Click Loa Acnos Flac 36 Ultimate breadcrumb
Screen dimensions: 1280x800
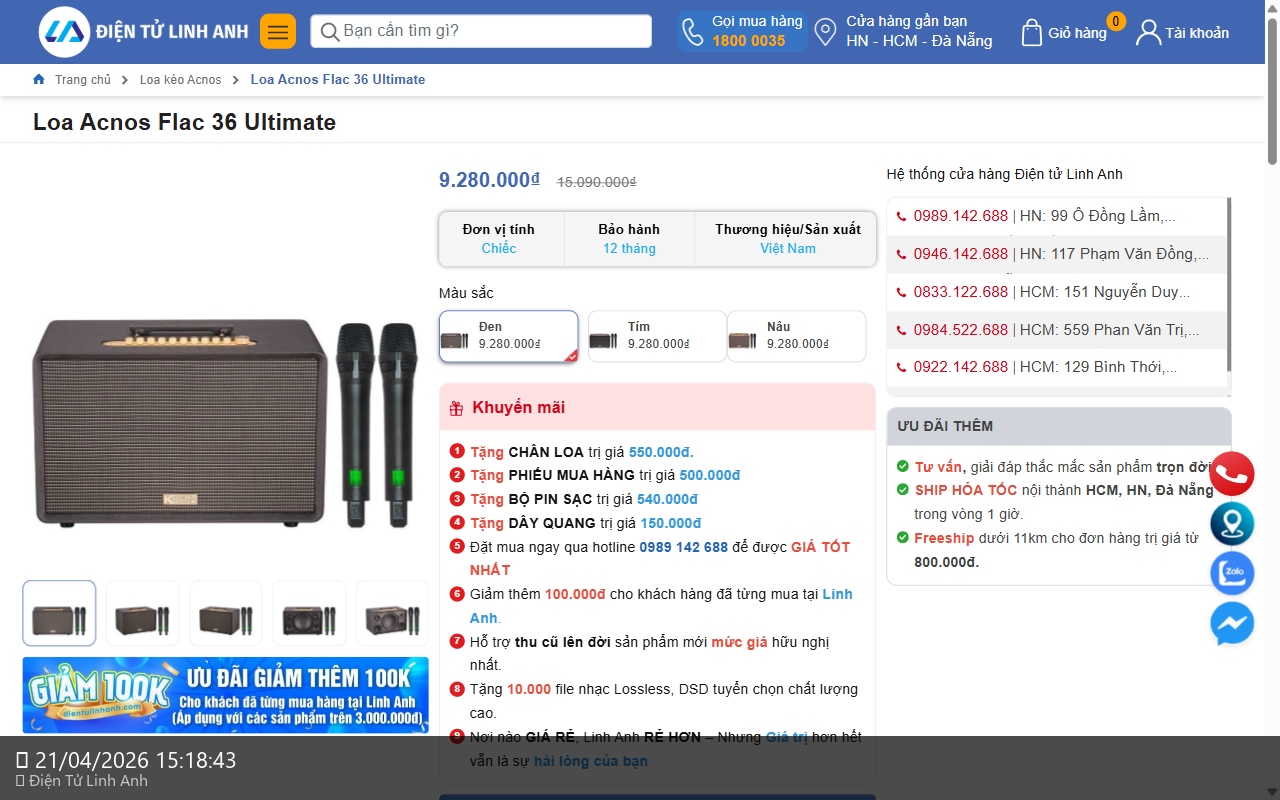coord(338,79)
